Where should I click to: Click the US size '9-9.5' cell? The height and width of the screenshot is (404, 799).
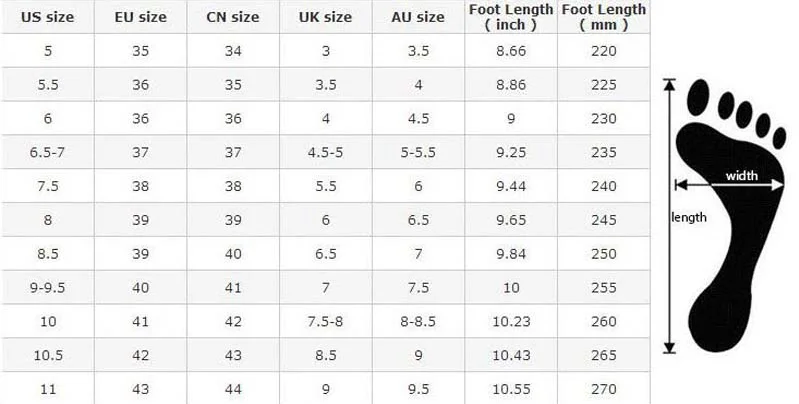pos(47,287)
